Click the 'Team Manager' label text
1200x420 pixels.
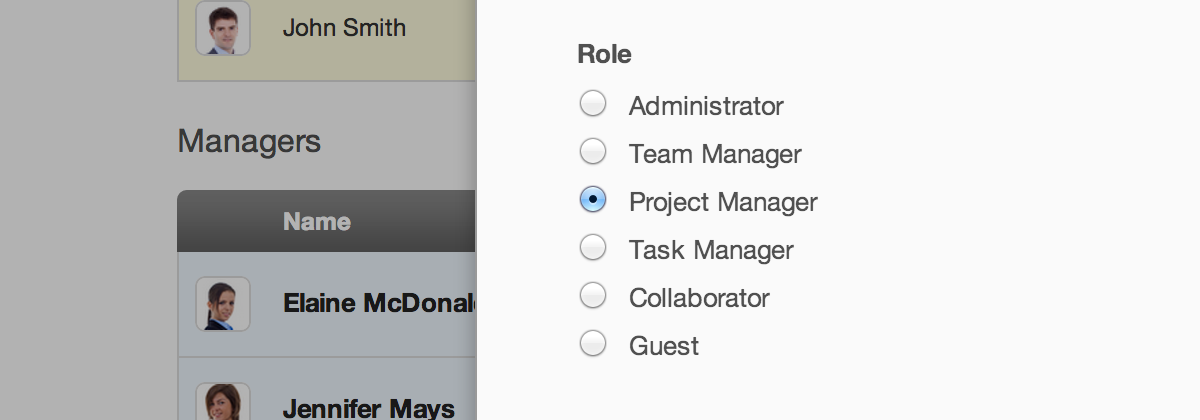click(715, 154)
